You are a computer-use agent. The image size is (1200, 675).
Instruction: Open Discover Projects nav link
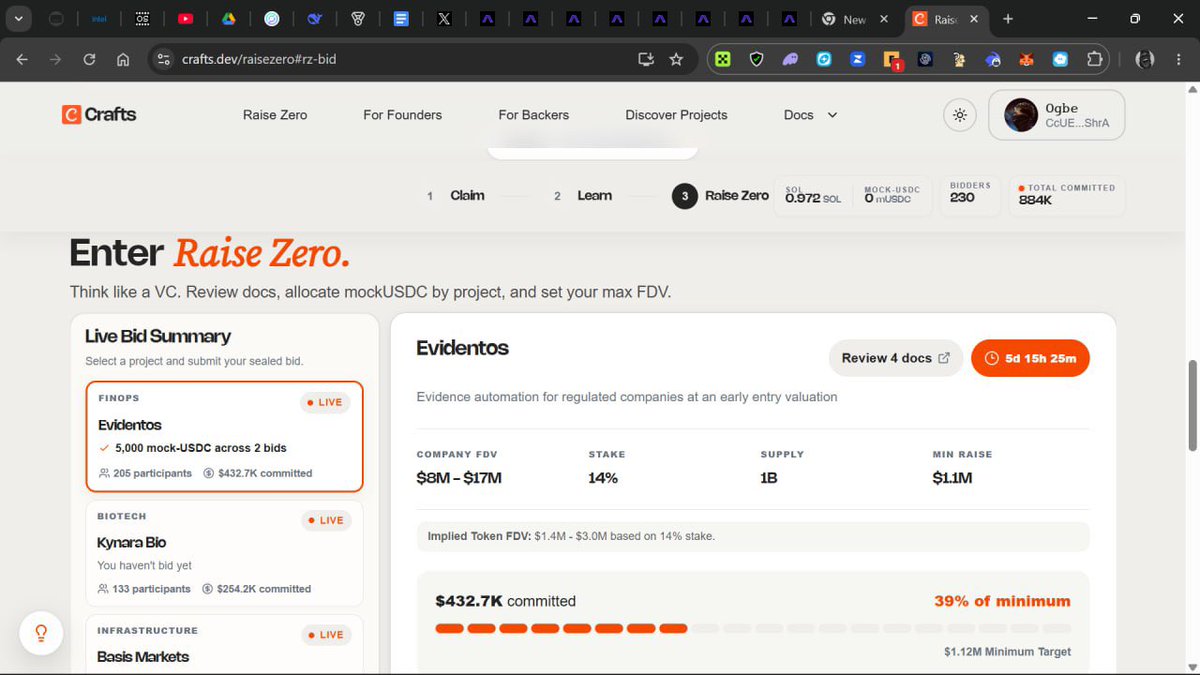pos(676,115)
